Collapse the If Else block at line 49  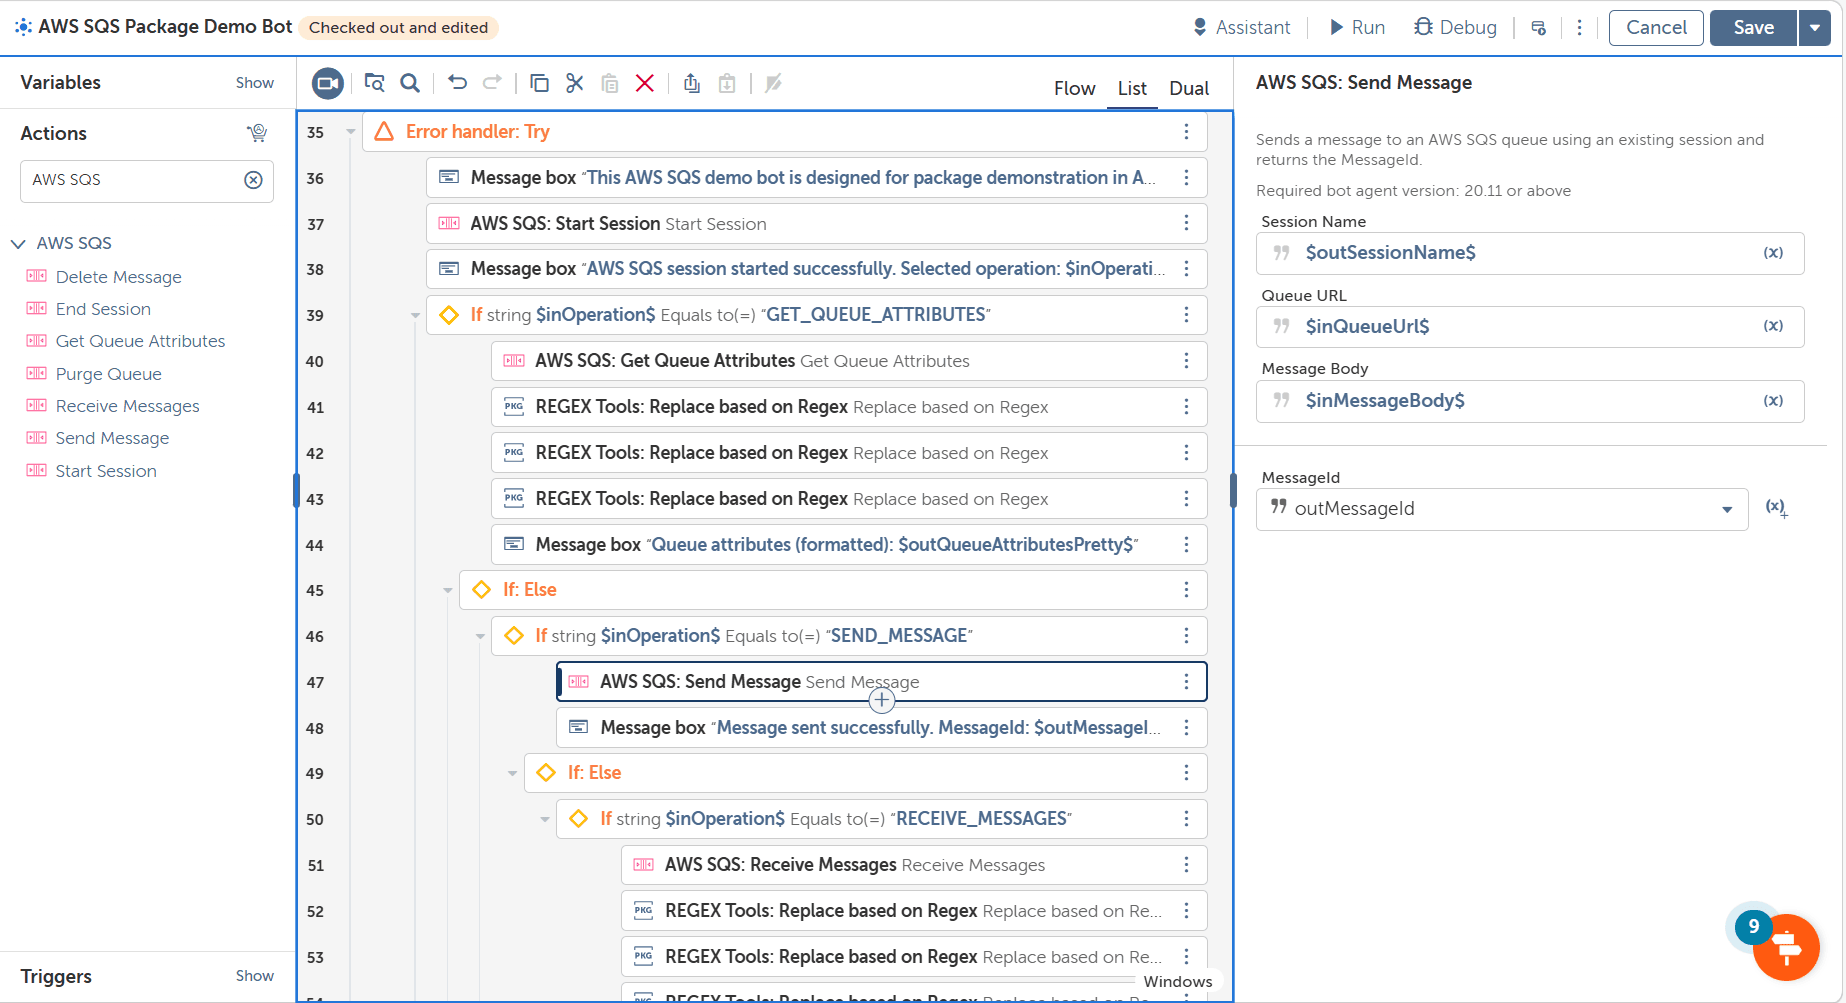point(512,773)
